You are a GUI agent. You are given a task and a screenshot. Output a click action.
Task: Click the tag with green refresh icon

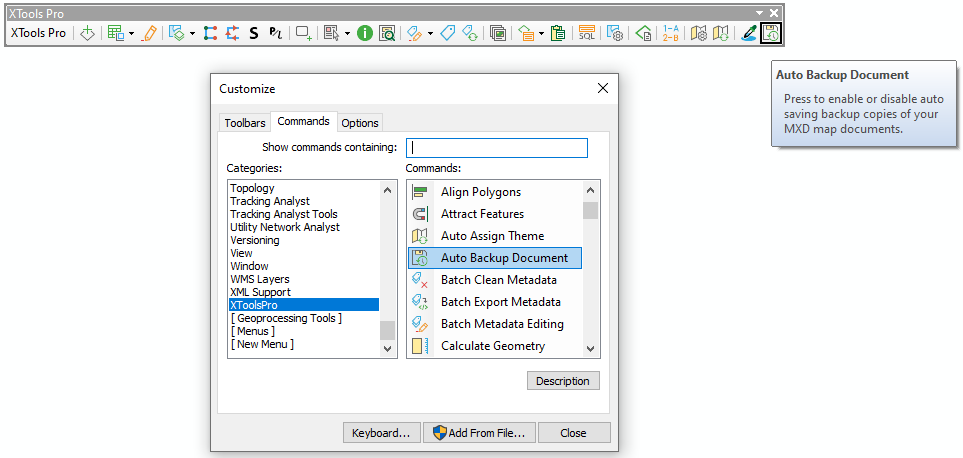point(470,33)
